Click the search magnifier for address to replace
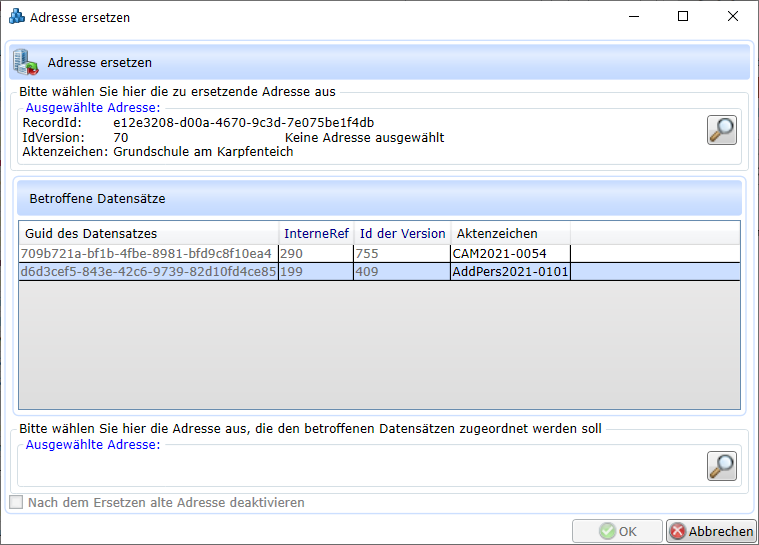Image resolution: width=759 pixels, height=545 pixels. click(721, 130)
